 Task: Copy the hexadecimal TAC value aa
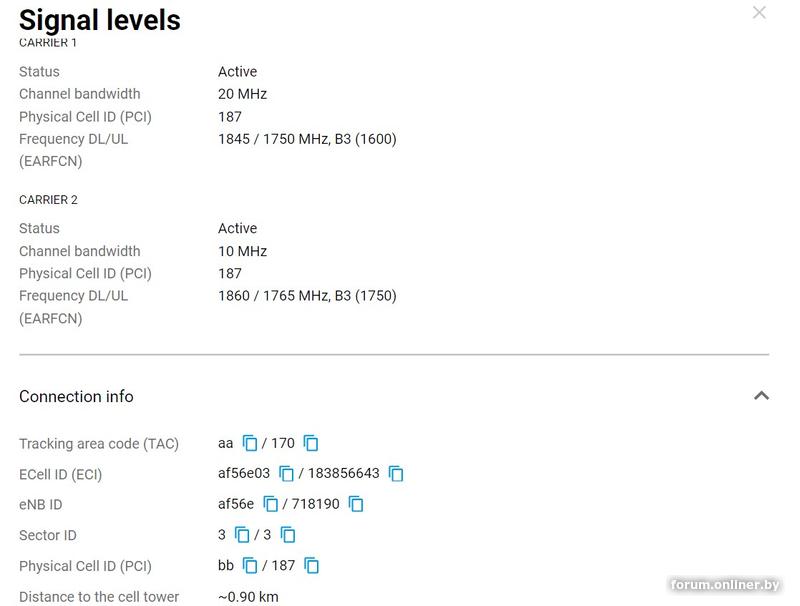250,443
